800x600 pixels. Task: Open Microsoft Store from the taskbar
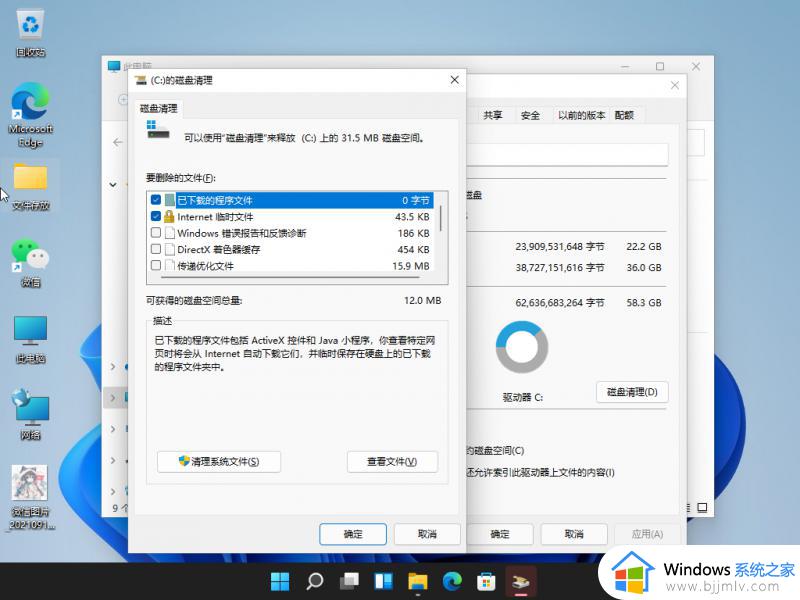click(486, 581)
